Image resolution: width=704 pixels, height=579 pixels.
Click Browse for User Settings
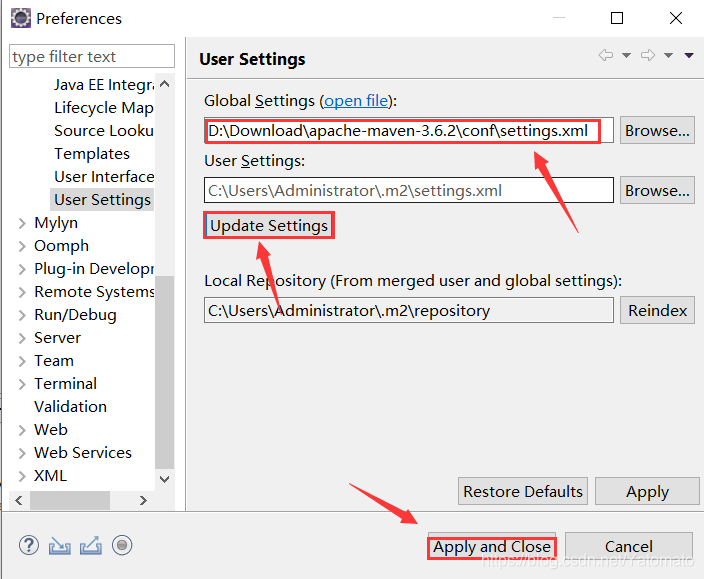(657, 190)
